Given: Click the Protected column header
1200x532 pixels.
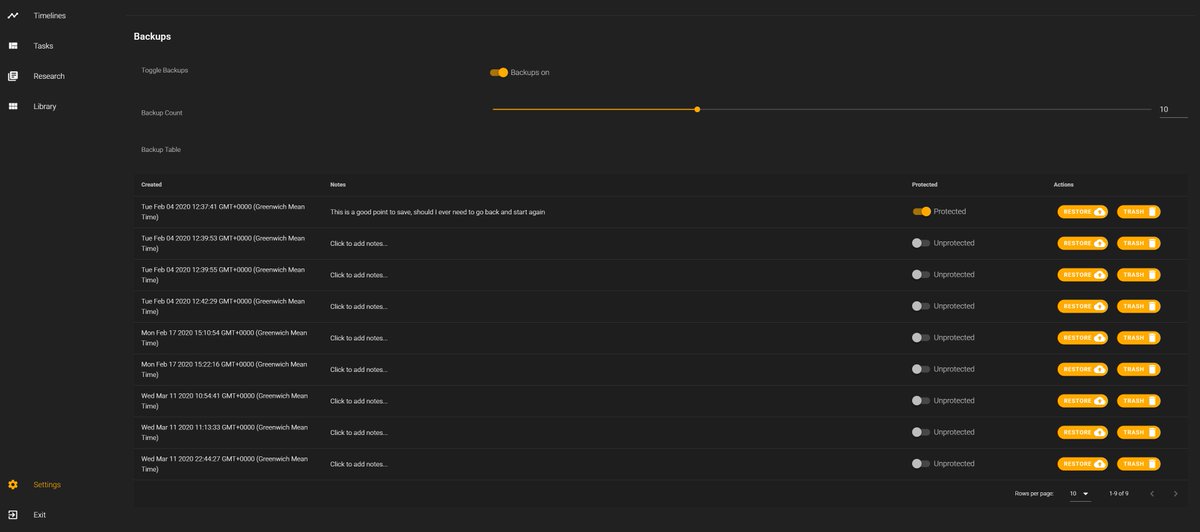Looking at the screenshot, I should click(x=925, y=185).
